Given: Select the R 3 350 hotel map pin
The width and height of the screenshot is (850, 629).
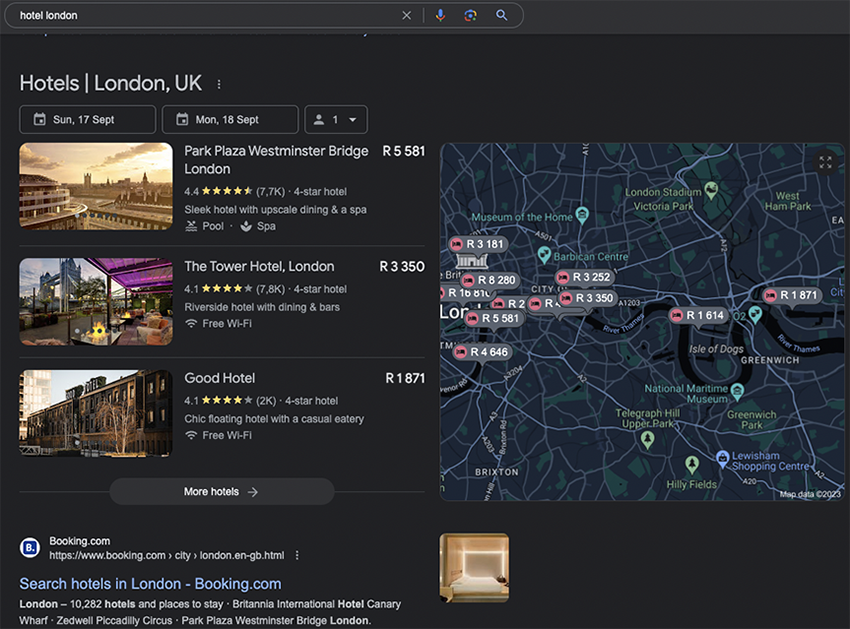Looking at the screenshot, I should (588, 298).
